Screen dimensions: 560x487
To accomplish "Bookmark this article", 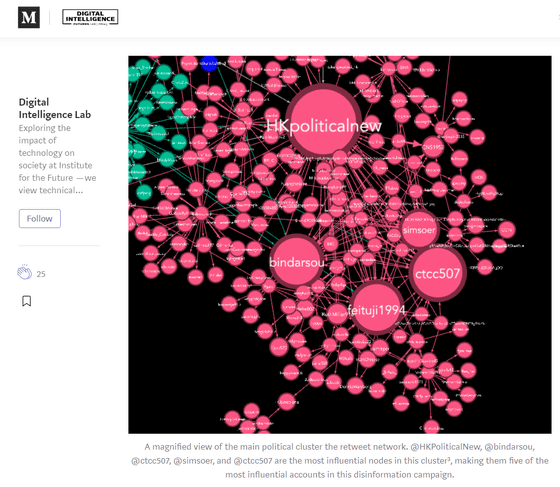I will (26, 301).
